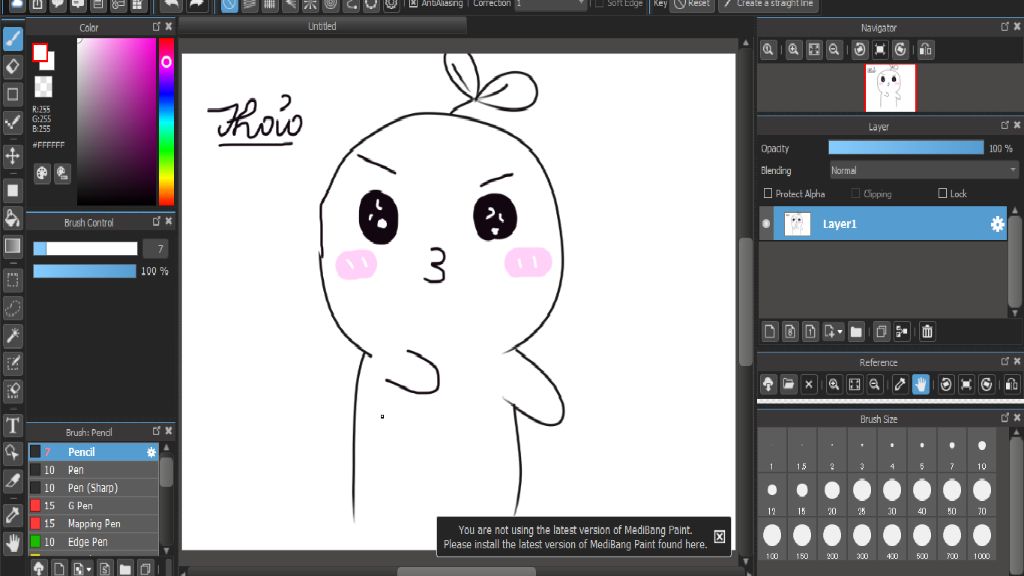The width and height of the screenshot is (1024, 576).
Task: Toggle the Lock checkbox for the layer
Action: tap(942, 193)
